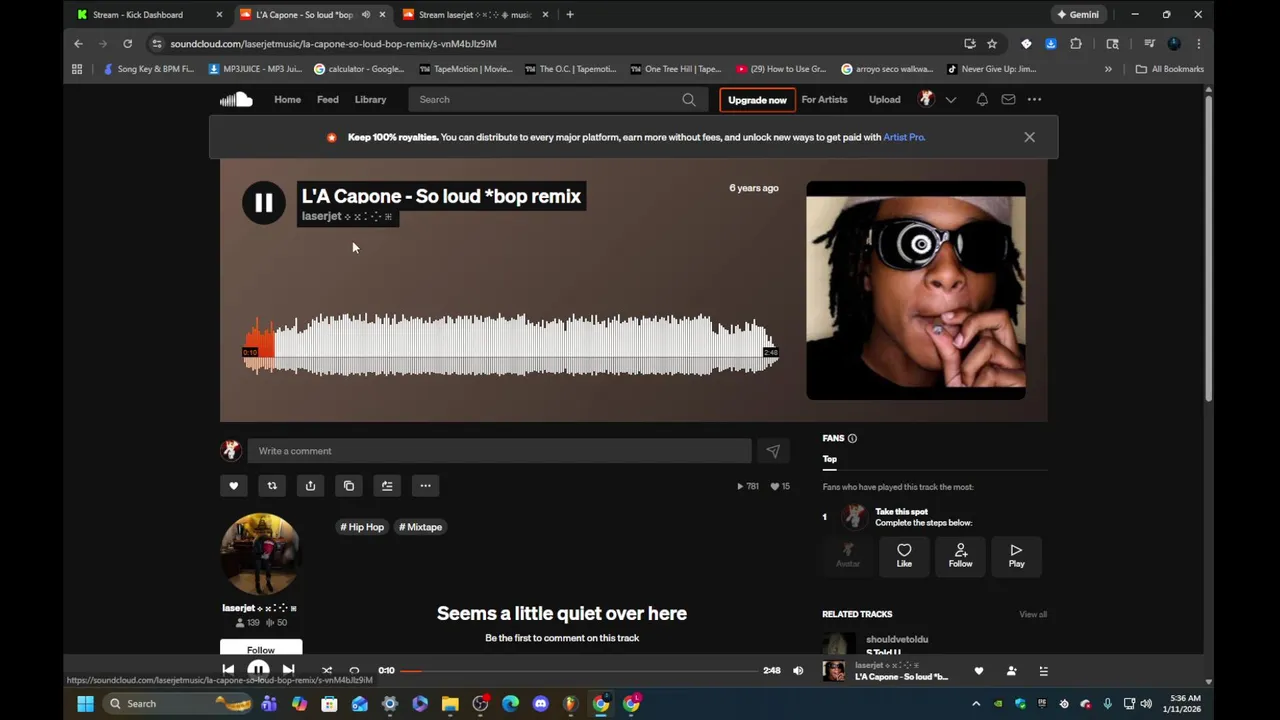Screen dimensions: 1280x720
Task: Share the track with the share icon
Action: tap(310, 486)
